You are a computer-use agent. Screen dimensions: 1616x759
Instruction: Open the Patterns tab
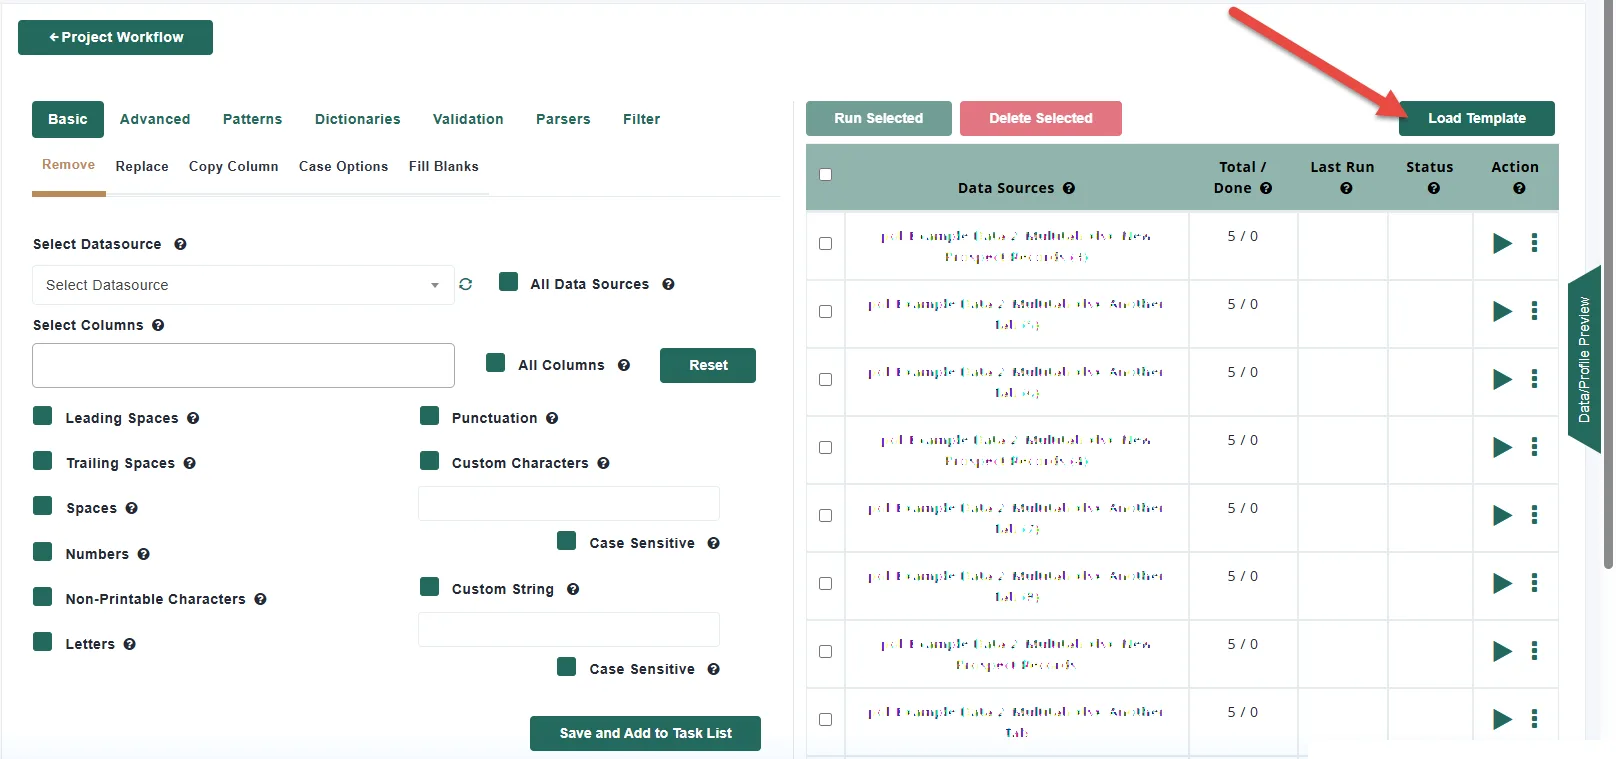click(x=252, y=119)
